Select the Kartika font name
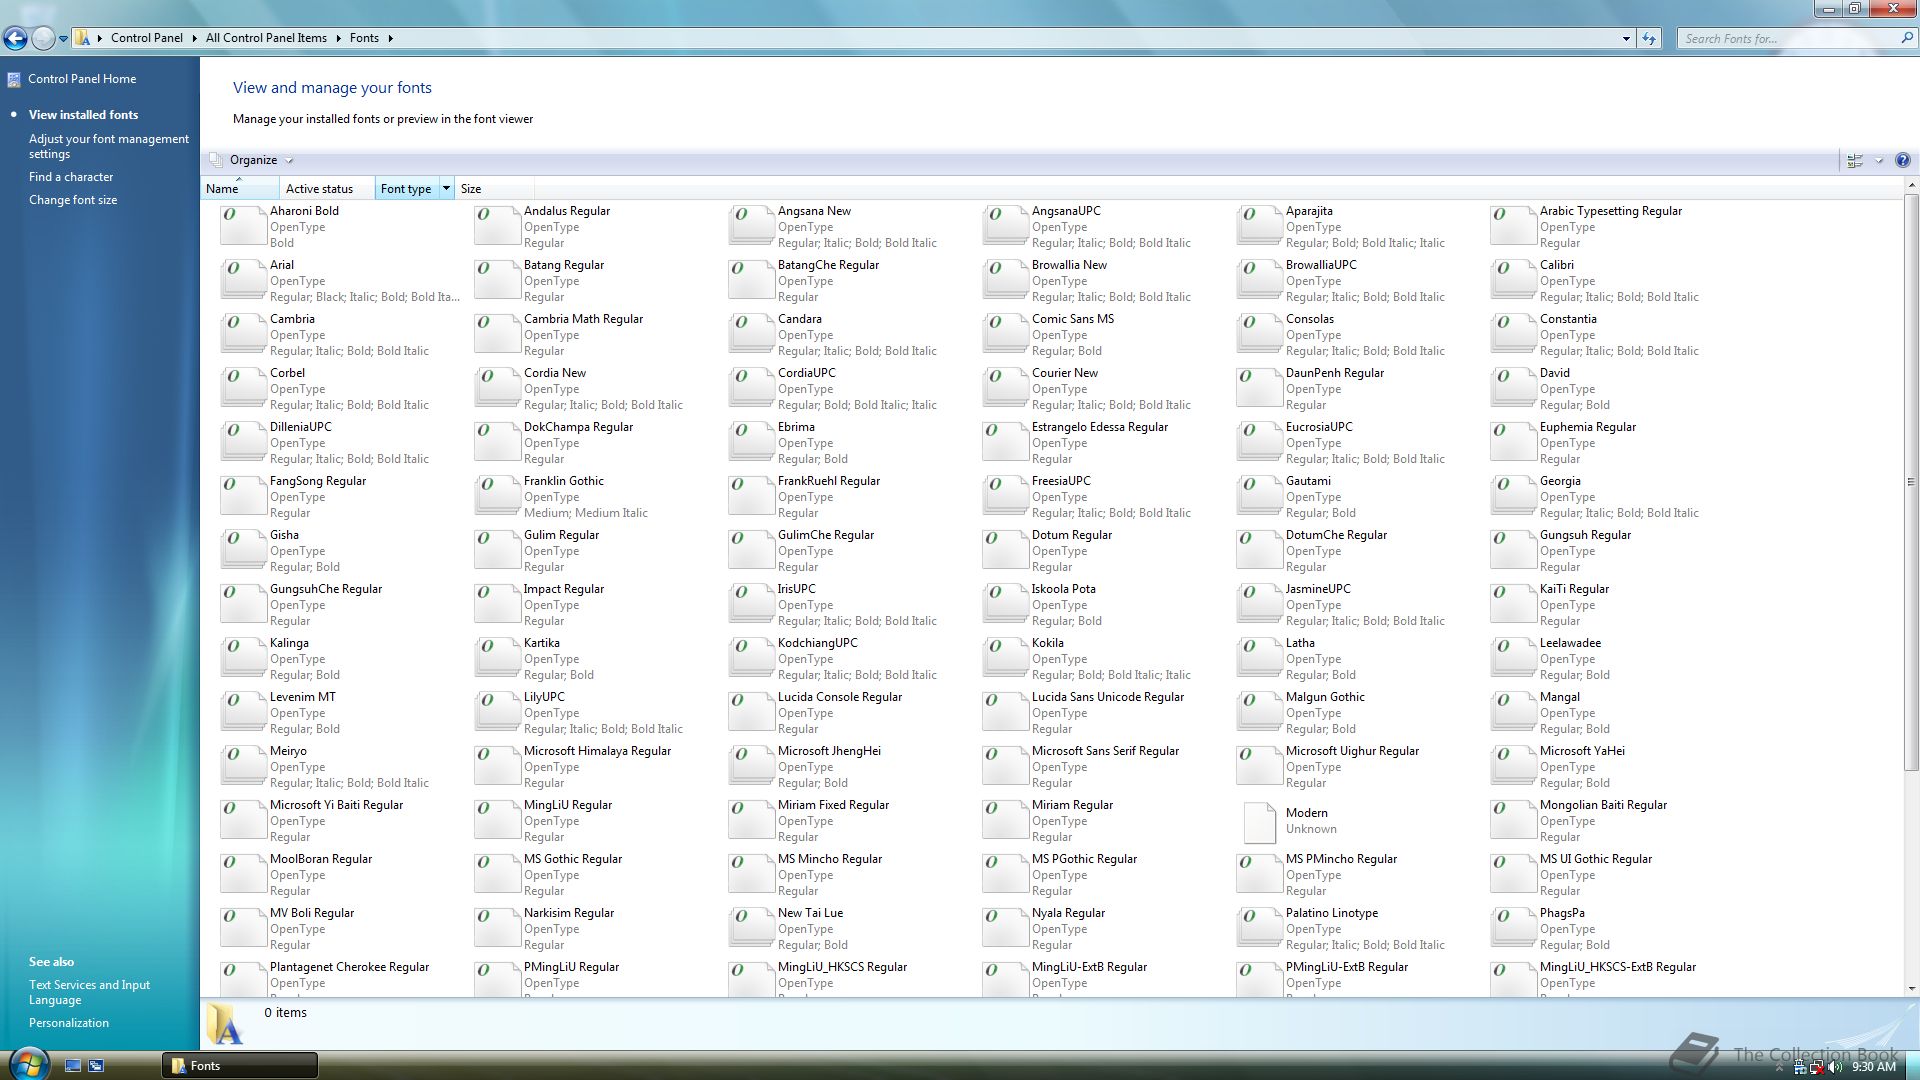 [542, 643]
